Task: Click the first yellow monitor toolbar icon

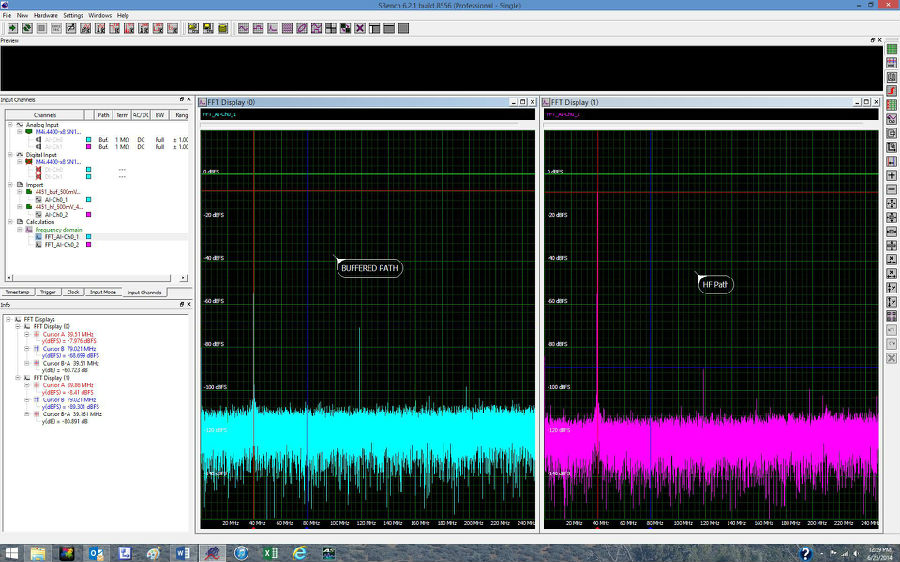Action: pos(193,28)
